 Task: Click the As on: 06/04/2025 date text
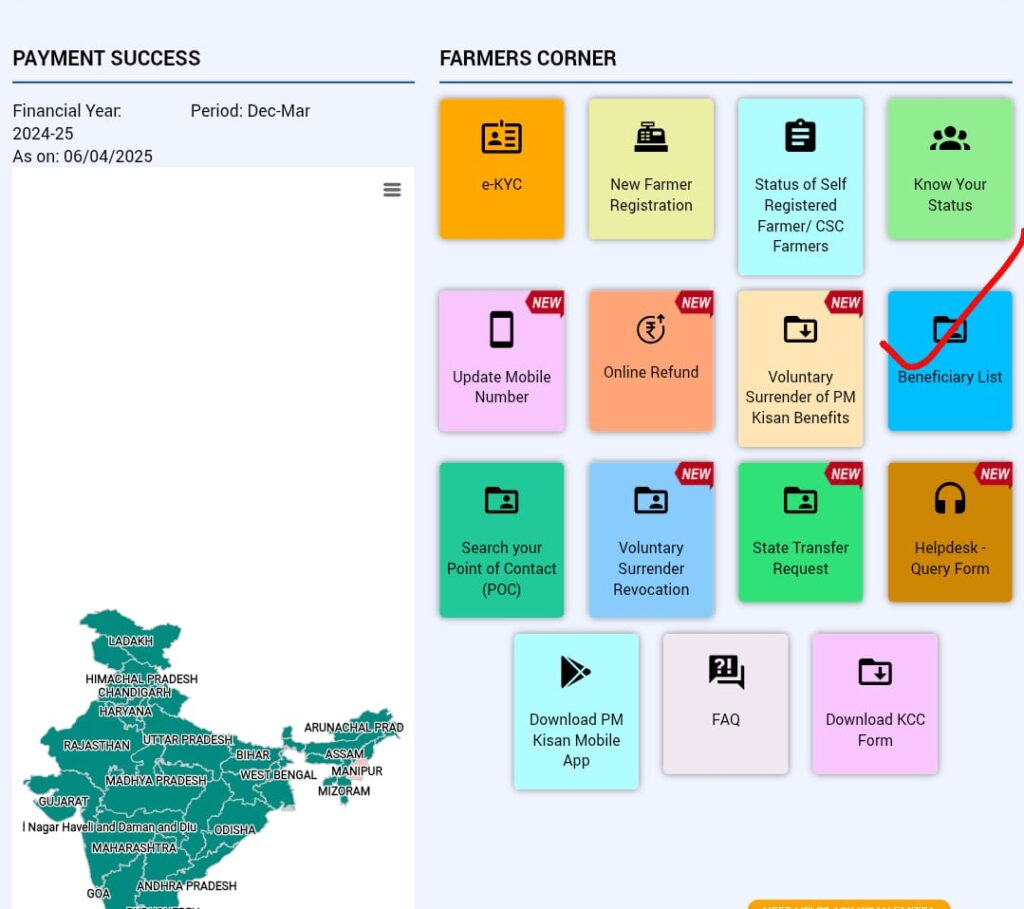point(82,156)
